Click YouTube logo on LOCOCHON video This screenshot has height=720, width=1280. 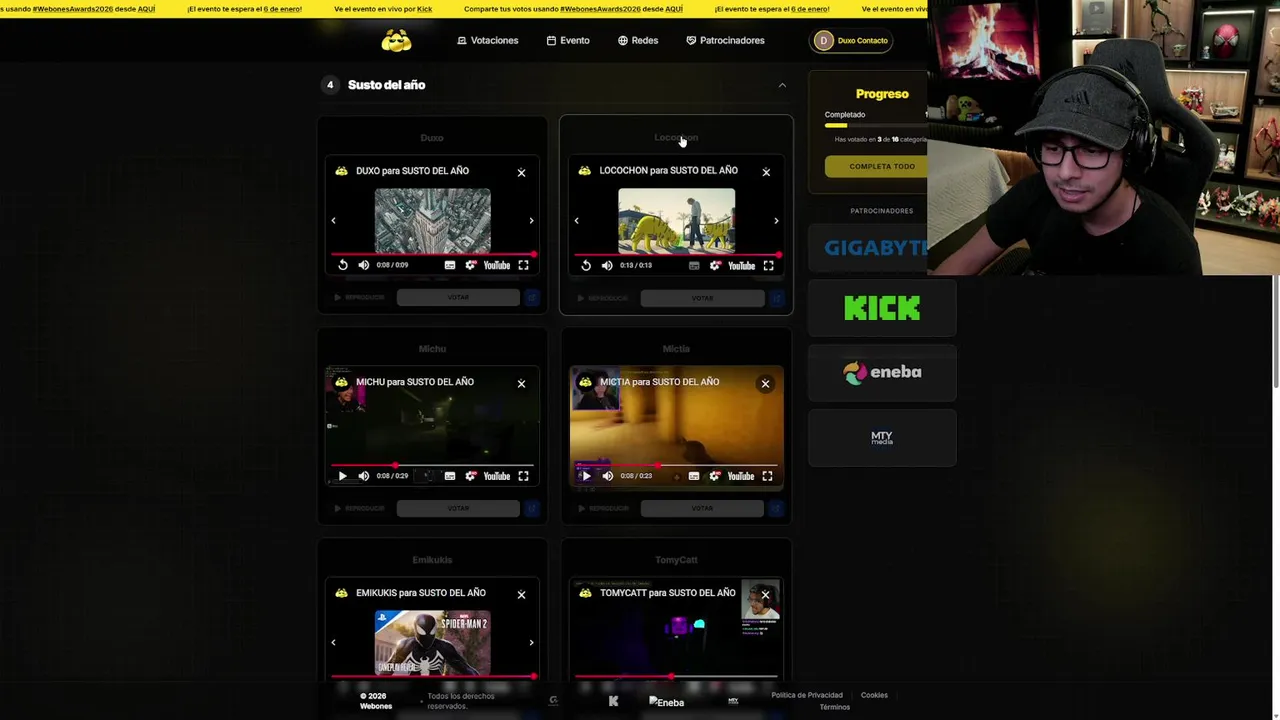[741, 265]
